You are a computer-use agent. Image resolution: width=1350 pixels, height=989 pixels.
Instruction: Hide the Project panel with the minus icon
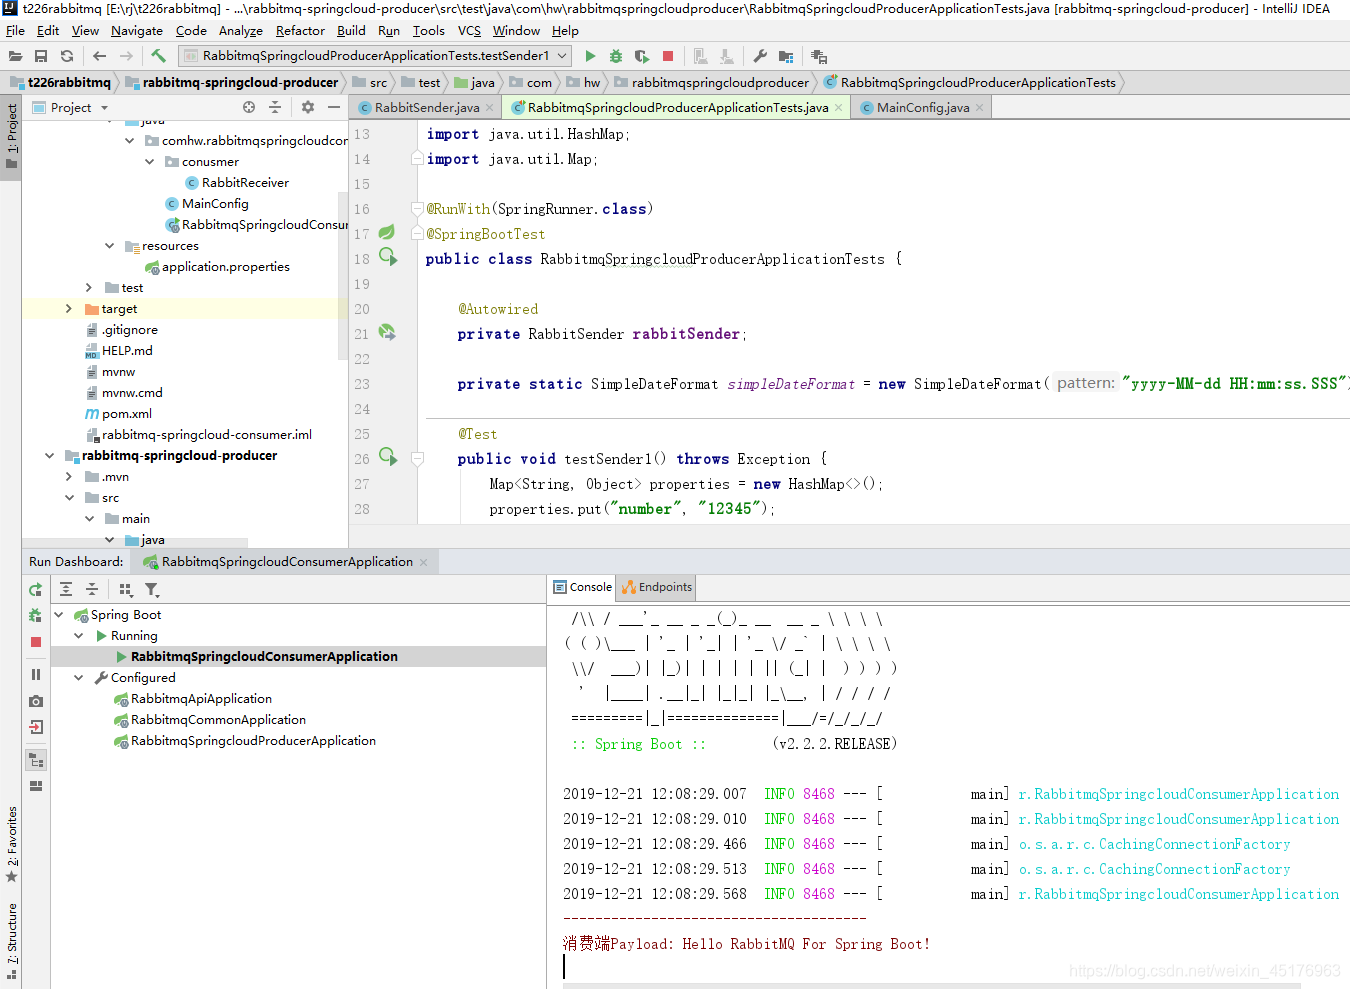[x=334, y=107]
